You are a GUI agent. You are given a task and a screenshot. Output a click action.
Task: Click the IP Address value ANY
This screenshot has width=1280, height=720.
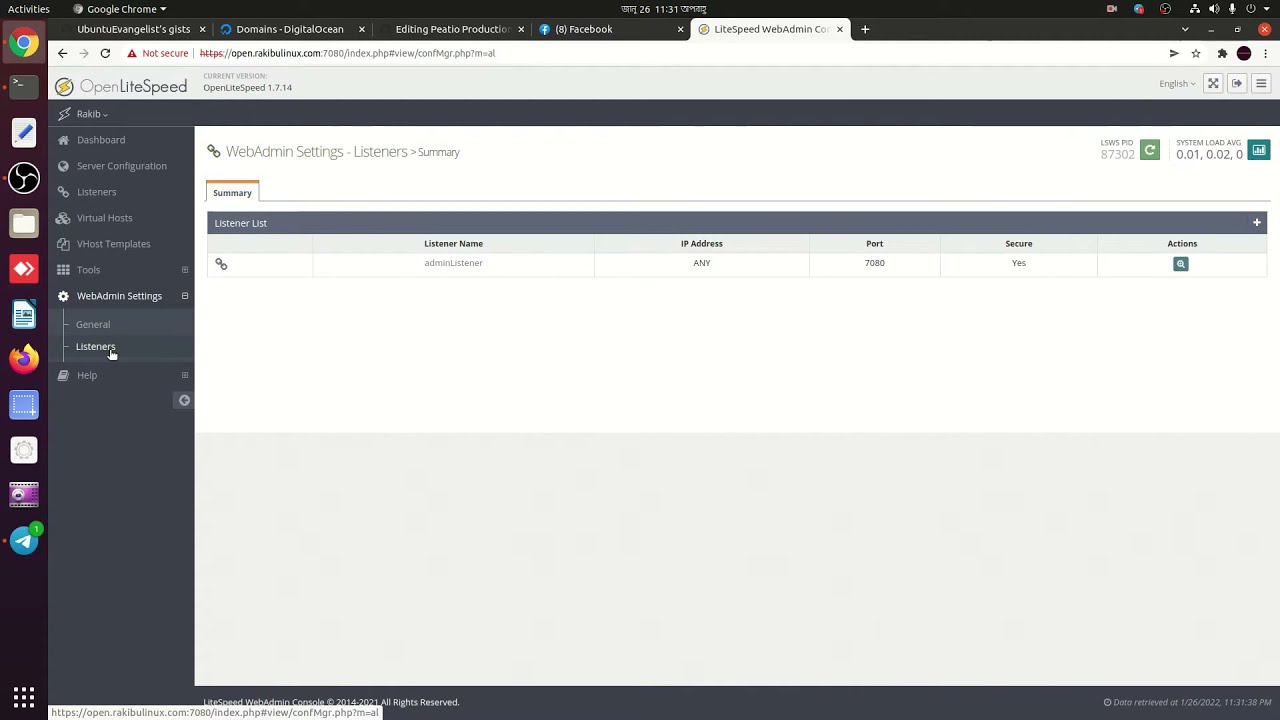pos(702,263)
